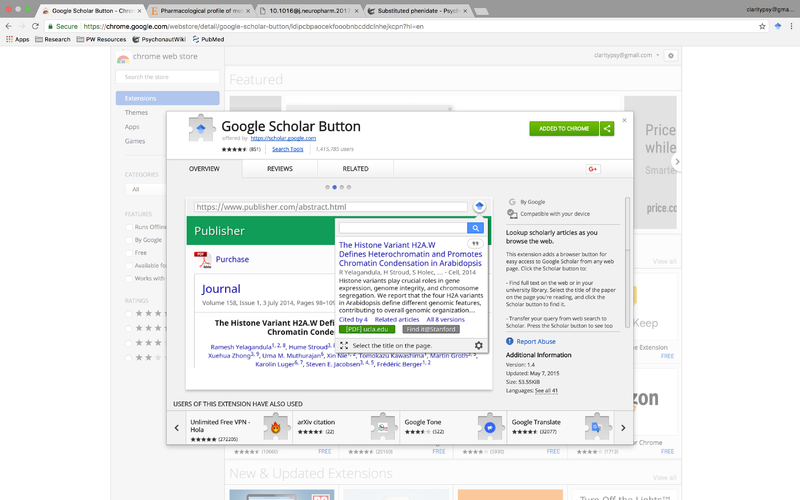Open the Chrome Web Store settings gear
Screen dimensions: 800x500
pyautogui.click(x=671, y=55)
